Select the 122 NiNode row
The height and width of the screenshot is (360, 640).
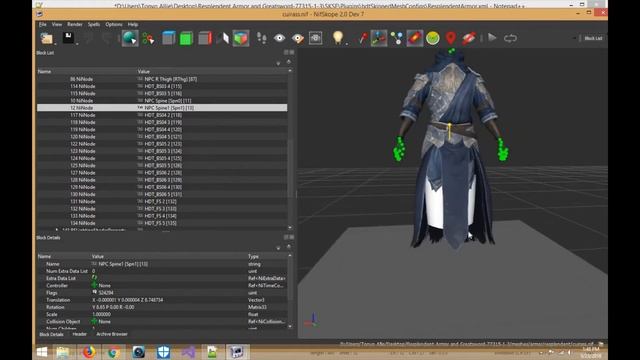162,144
